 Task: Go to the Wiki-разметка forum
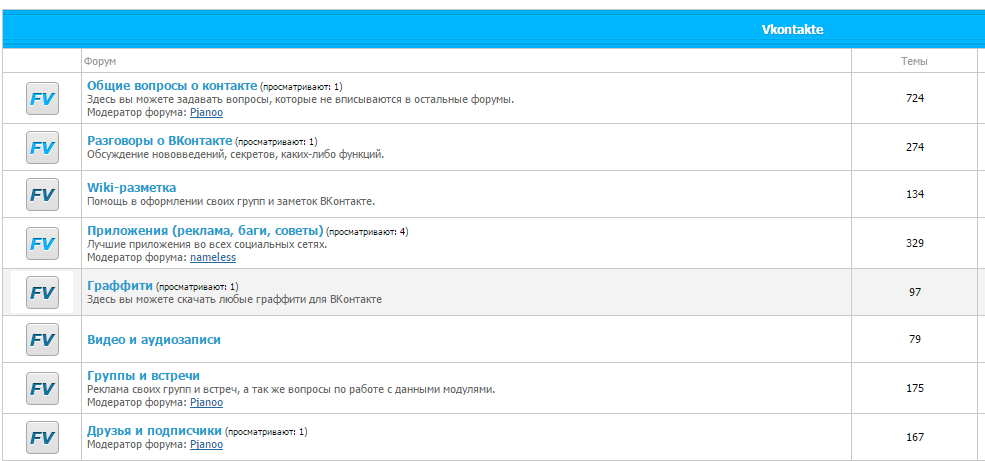click(x=131, y=187)
